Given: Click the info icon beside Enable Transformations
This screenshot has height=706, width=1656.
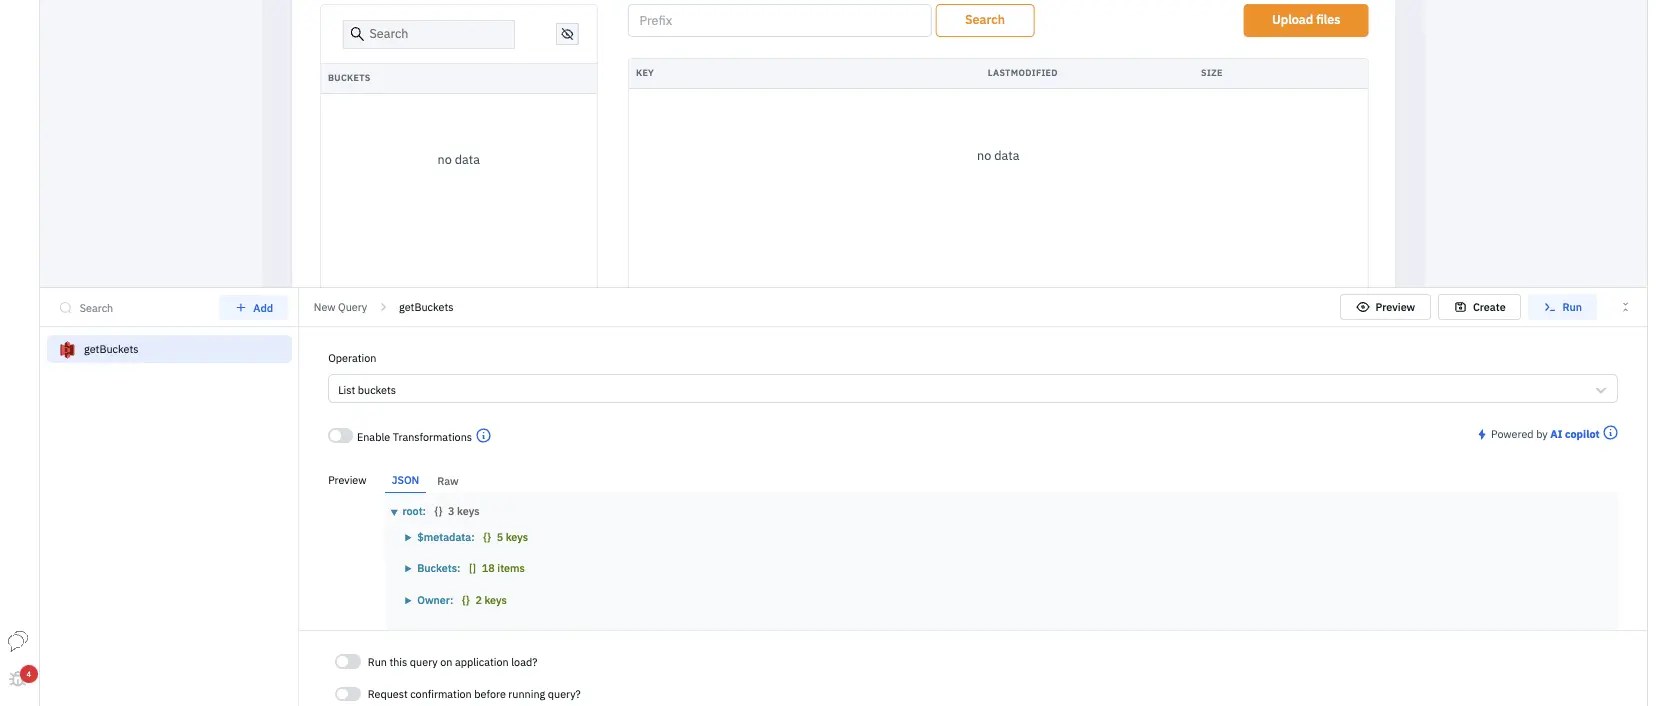Looking at the screenshot, I should pos(483,436).
